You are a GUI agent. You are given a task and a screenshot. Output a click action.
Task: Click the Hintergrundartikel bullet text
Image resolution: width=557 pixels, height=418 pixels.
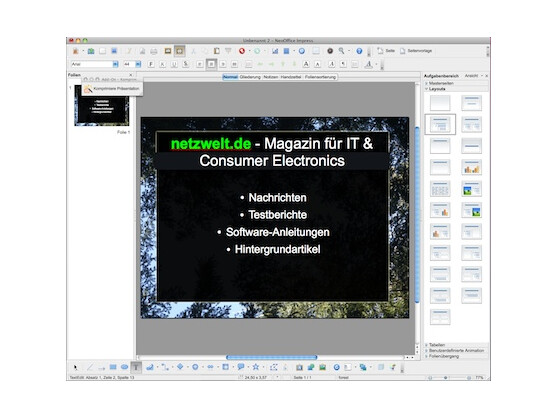277,250
